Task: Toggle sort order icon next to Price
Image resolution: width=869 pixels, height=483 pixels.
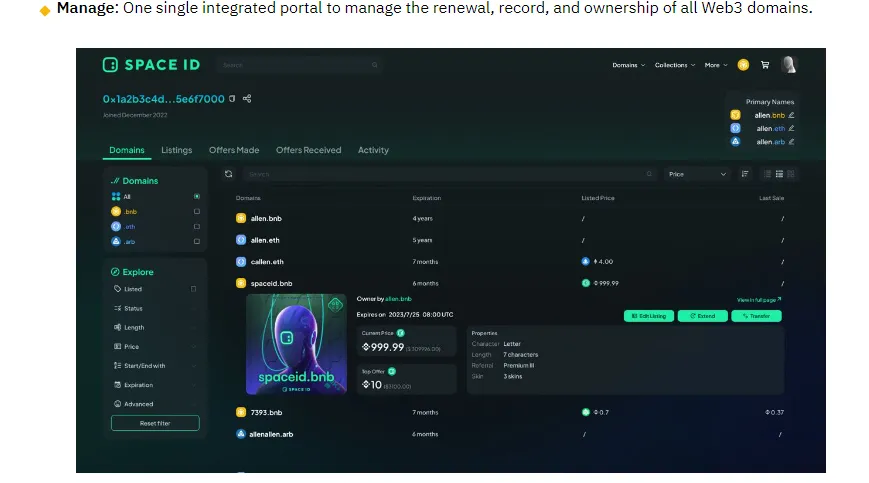Action: pos(745,174)
